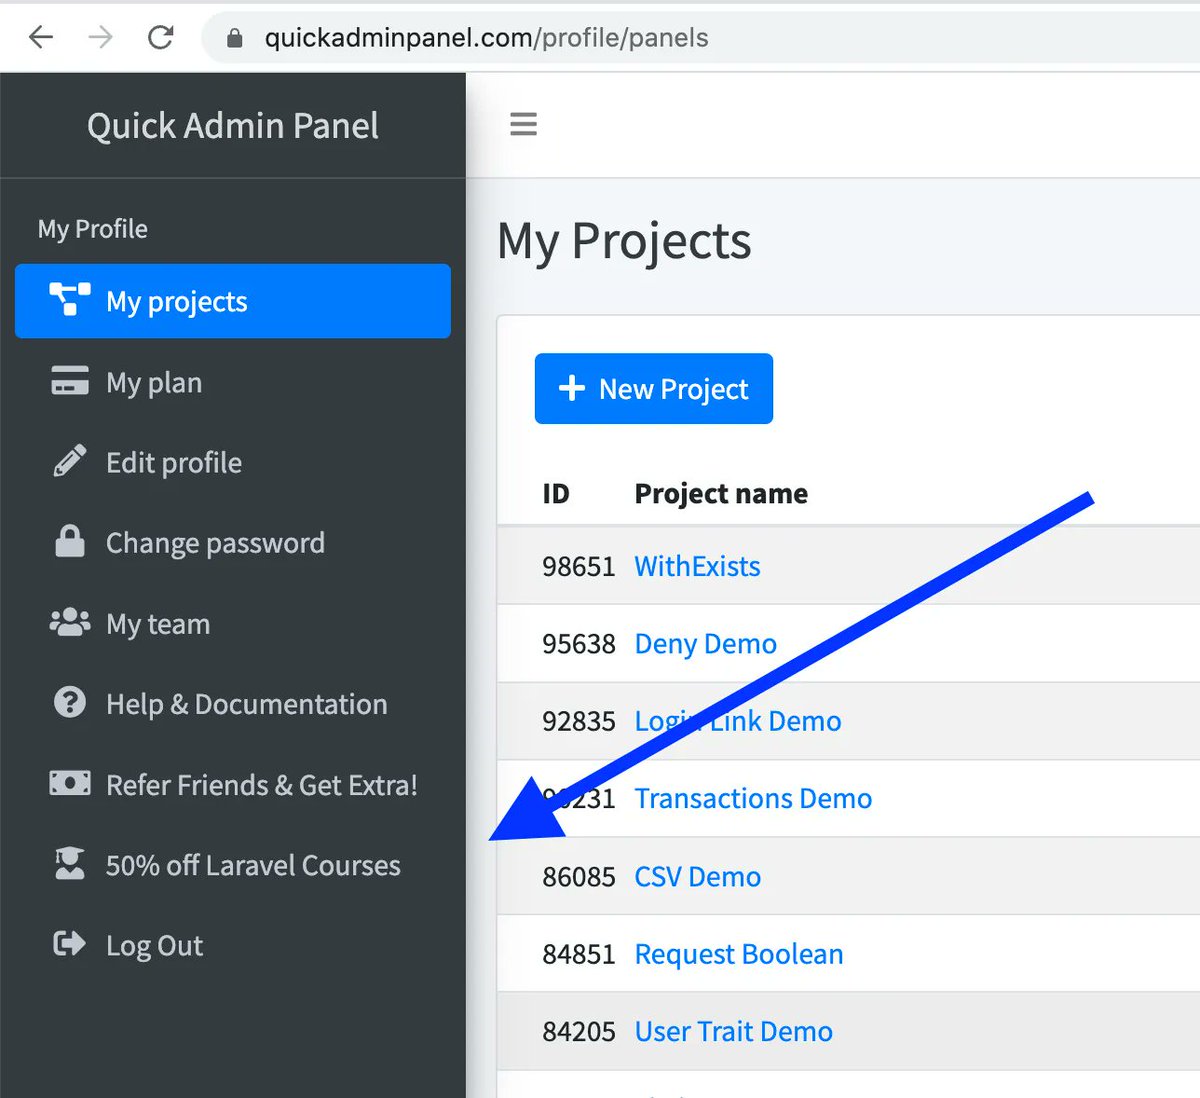Select project ID 98651
The image size is (1200, 1098).
(x=579, y=566)
